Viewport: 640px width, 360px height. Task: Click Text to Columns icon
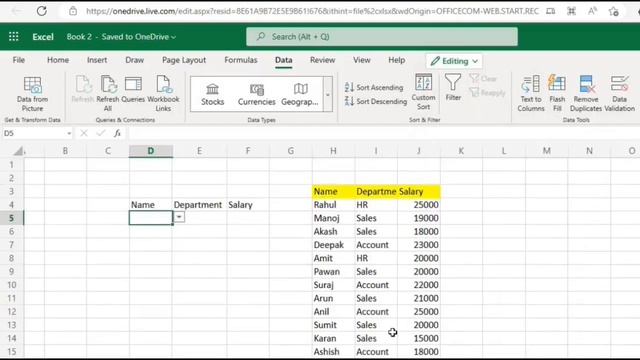(531, 84)
